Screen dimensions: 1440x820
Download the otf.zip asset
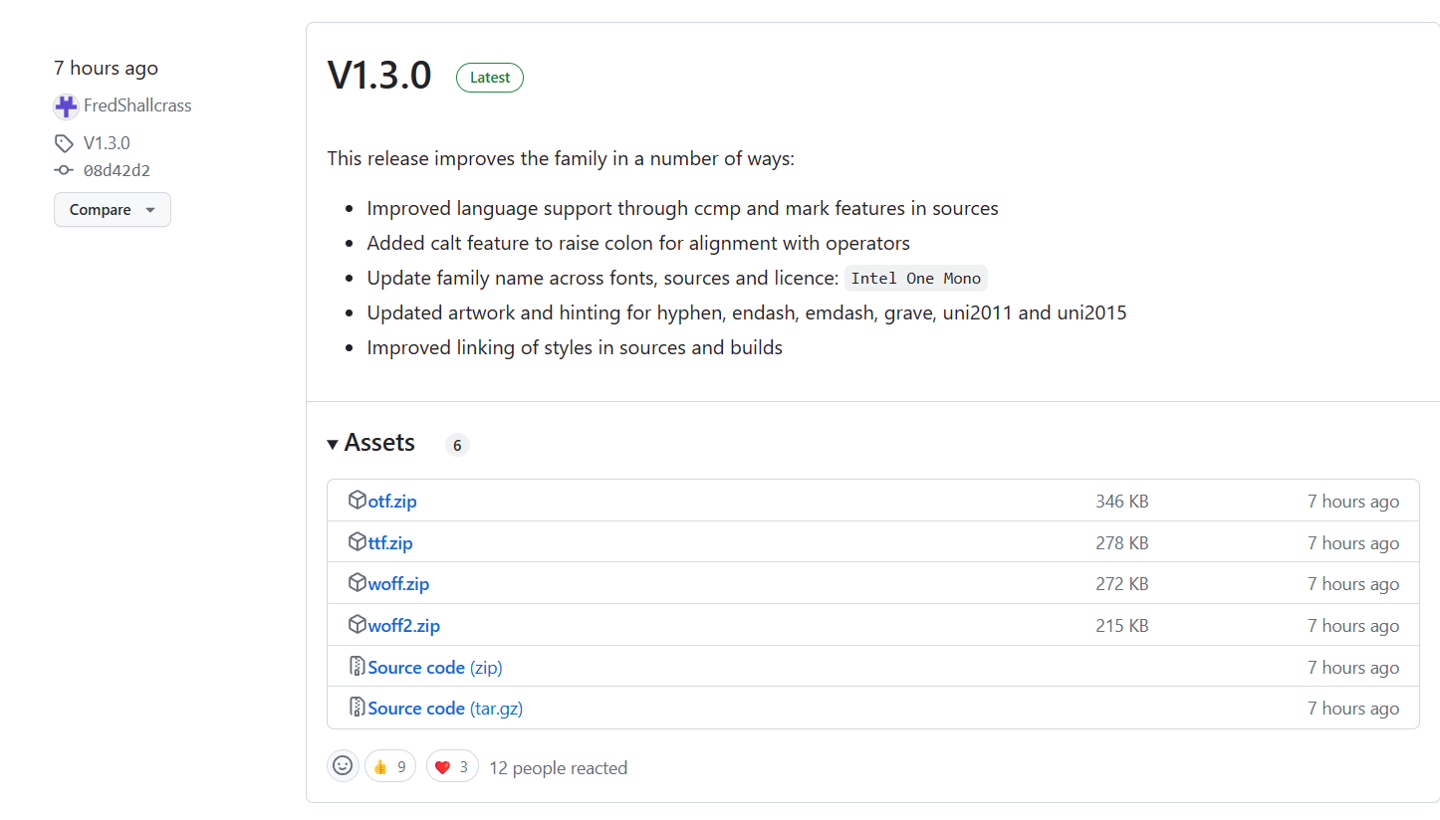click(x=390, y=501)
